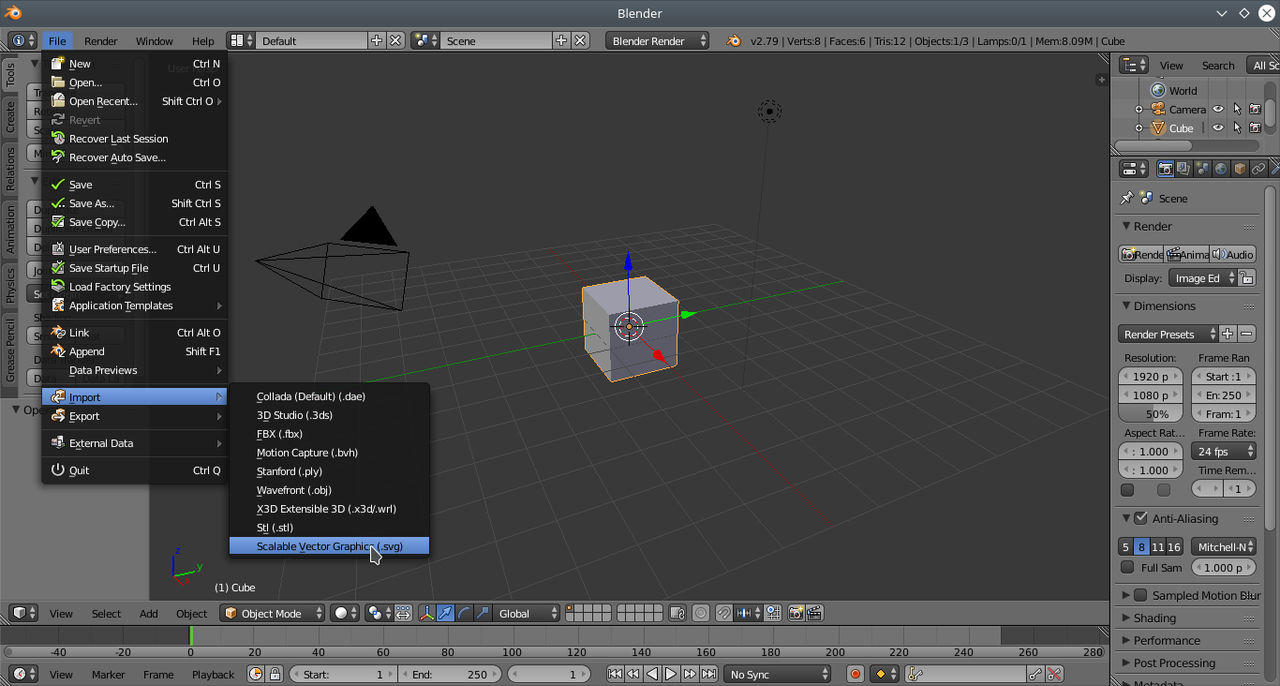Select the scale manipulator icon
The image size is (1280, 686).
click(x=483, y=613)
